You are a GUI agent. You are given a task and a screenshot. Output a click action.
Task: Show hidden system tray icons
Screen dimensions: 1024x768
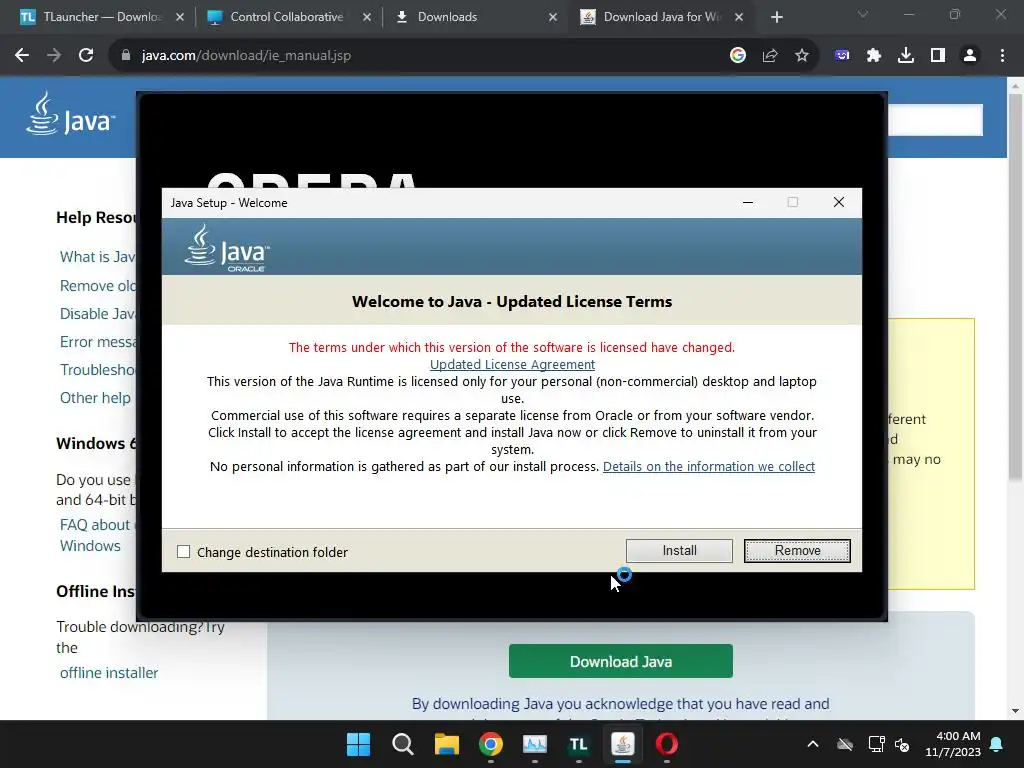pos(813,744)
